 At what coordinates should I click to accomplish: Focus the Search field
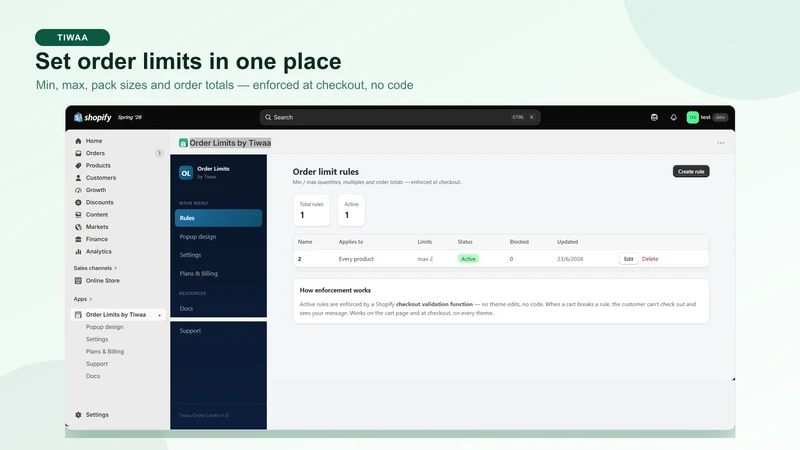point(400,117)
